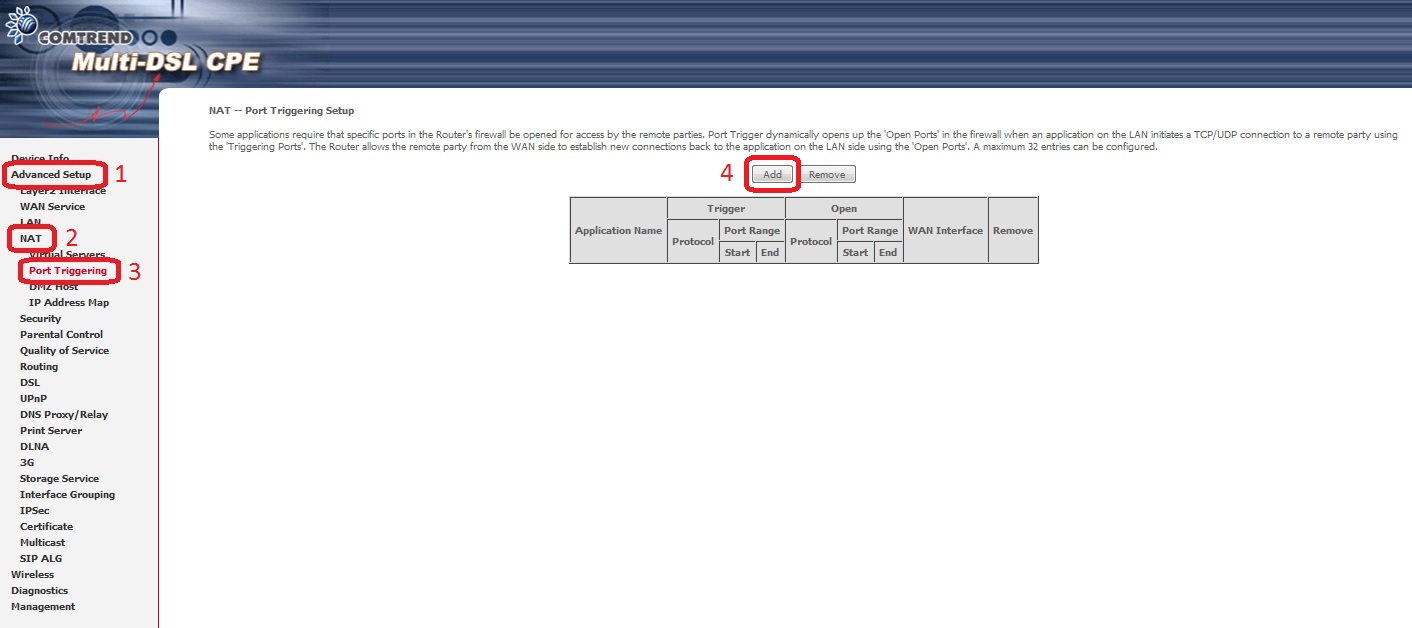Click the Application Name column header

pyautogui.click(x=618, y=231)
